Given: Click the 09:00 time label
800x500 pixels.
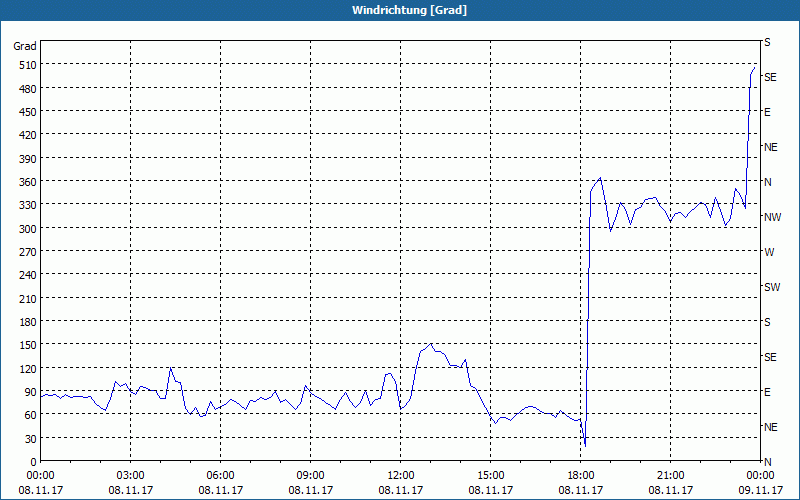Looking at the screenshot, I should [x=311, y=476].
